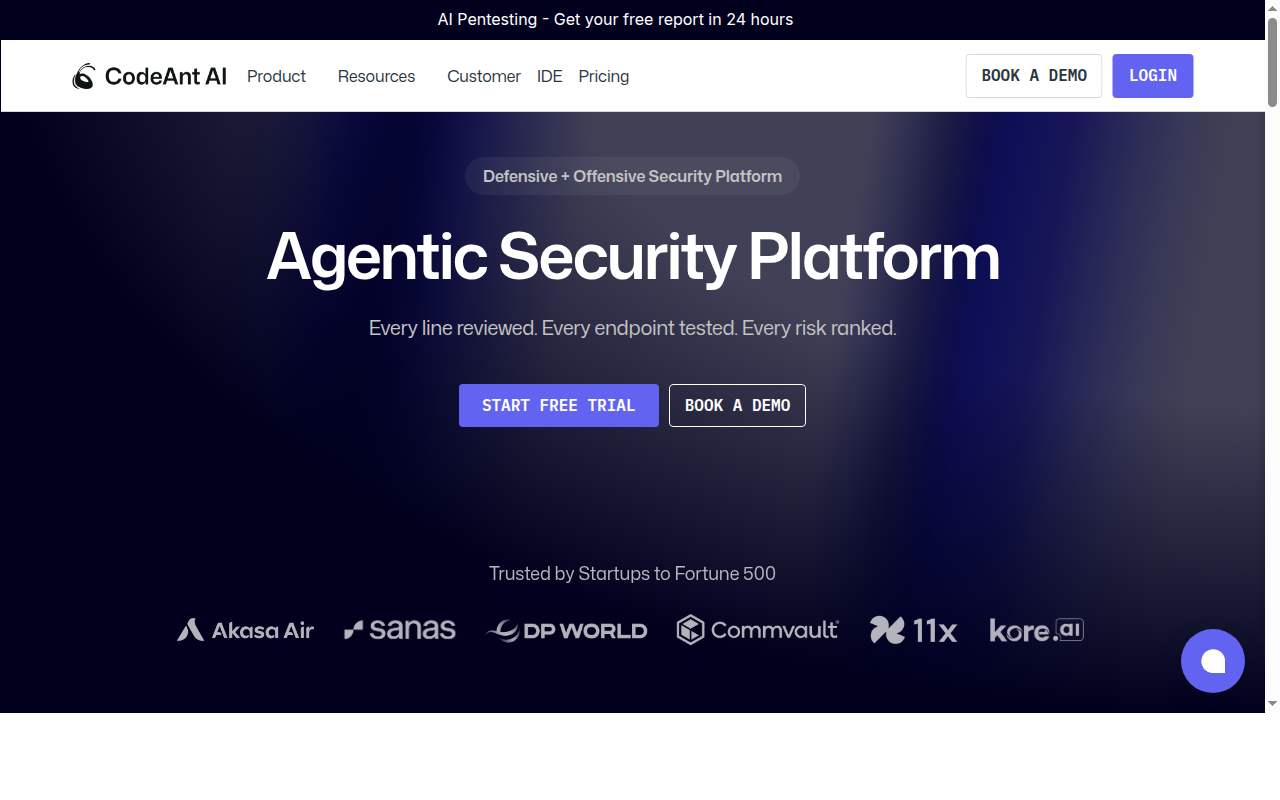Click the Commvault company logo

click(757, 630)
